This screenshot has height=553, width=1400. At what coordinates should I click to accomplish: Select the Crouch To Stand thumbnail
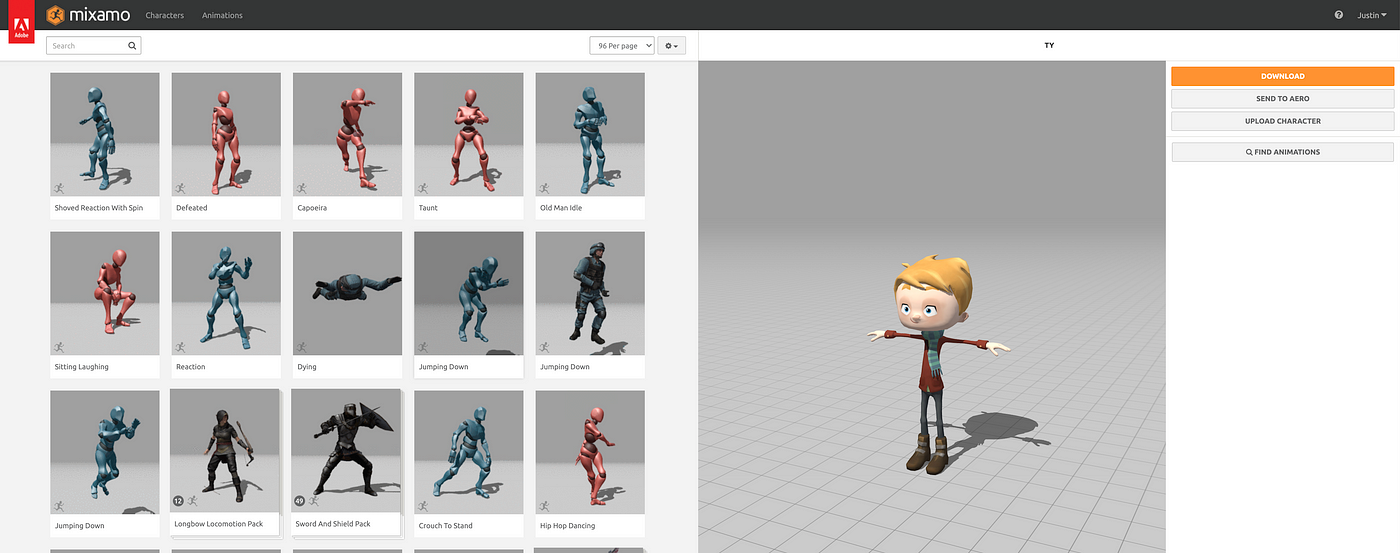click(469, 452)
